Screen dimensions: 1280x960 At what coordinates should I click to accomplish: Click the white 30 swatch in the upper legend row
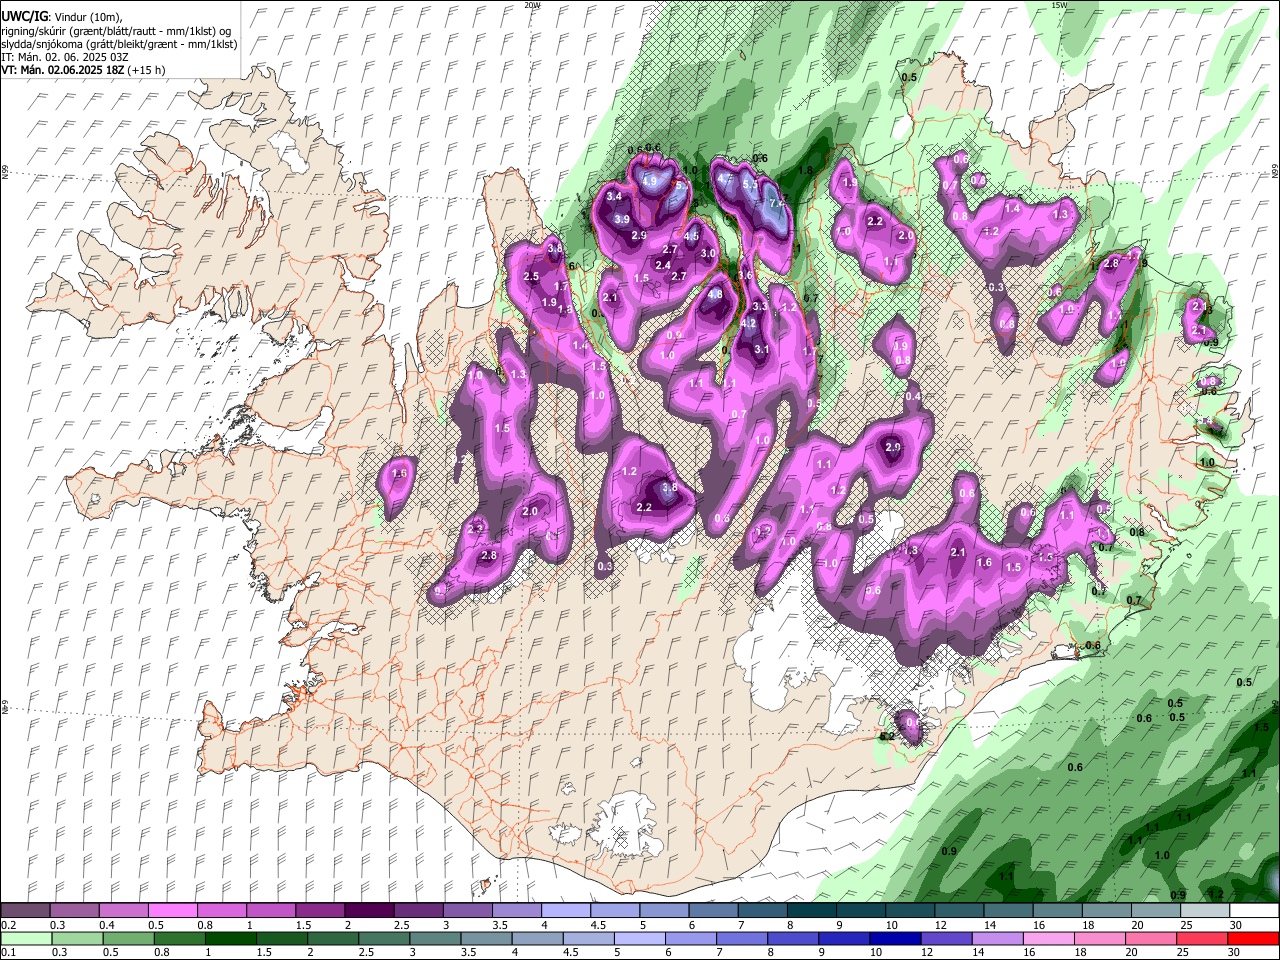pos(1254,911)
